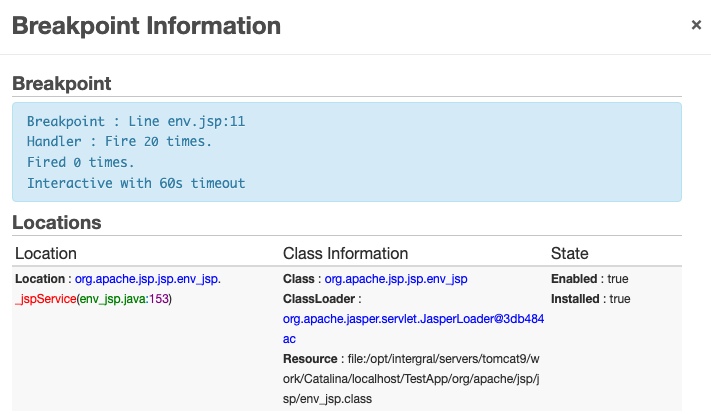Click the Class Information column header
The height and width of the screenshot is (414, 711).
(346, 253)
